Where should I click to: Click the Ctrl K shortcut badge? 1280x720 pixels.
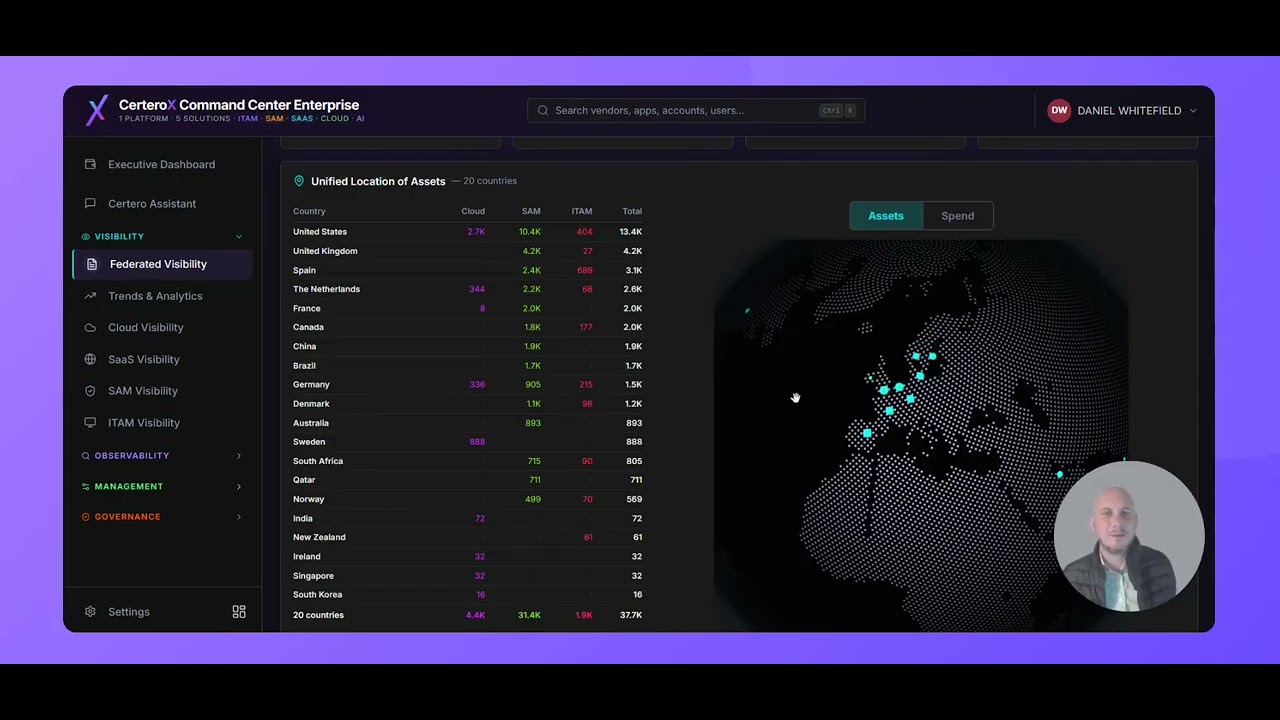tap(837, 110)
